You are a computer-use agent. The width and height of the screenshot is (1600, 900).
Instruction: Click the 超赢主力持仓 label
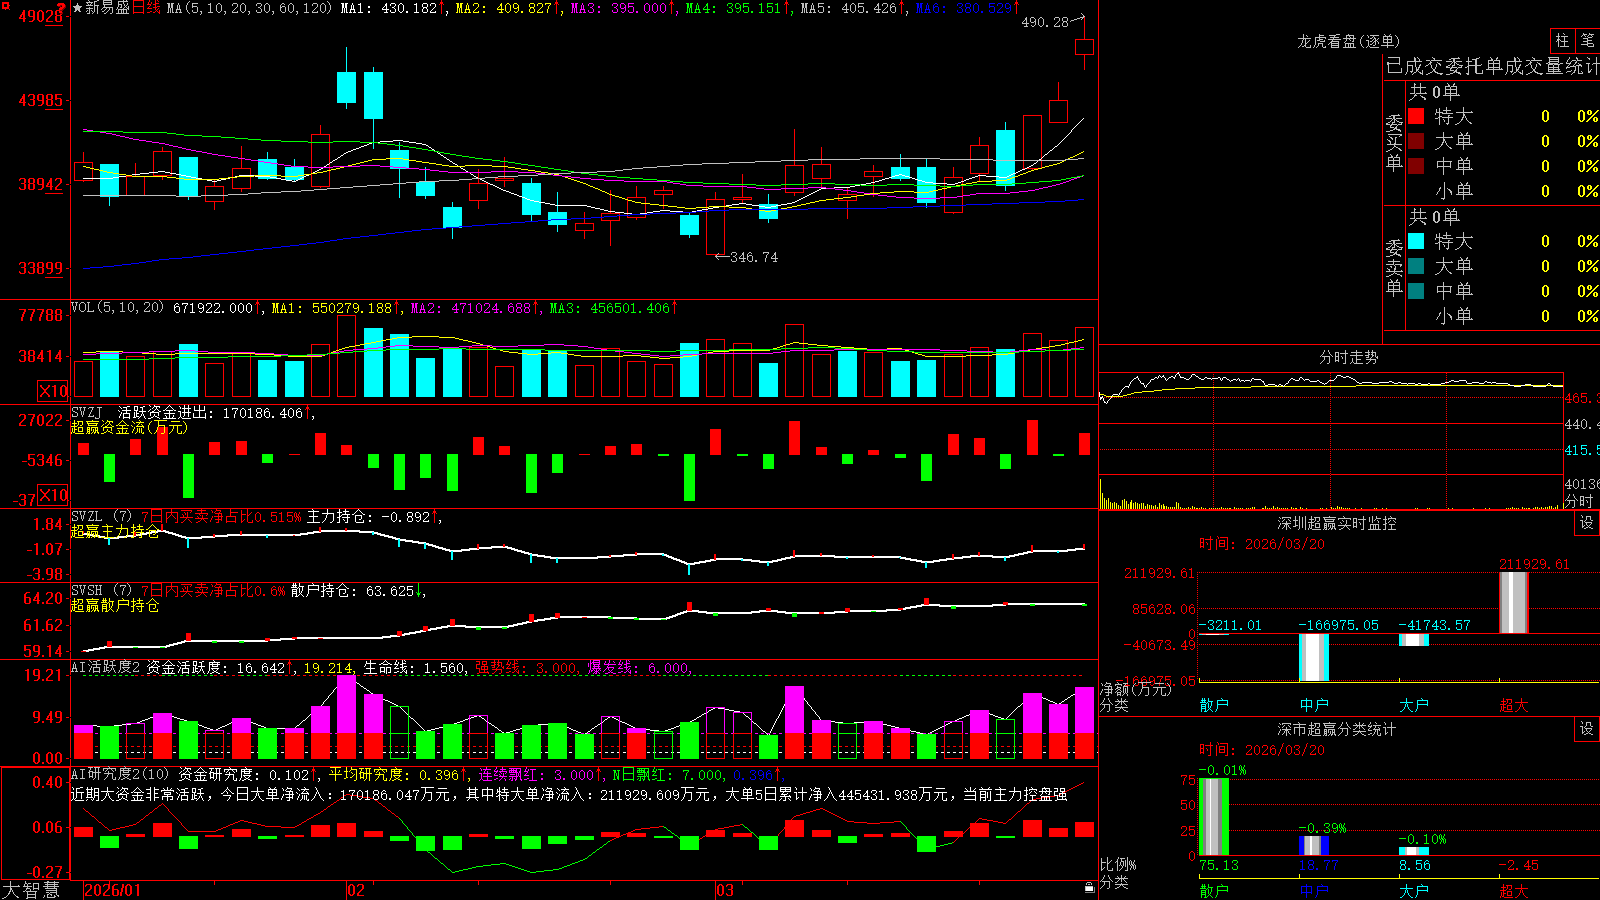115,531
